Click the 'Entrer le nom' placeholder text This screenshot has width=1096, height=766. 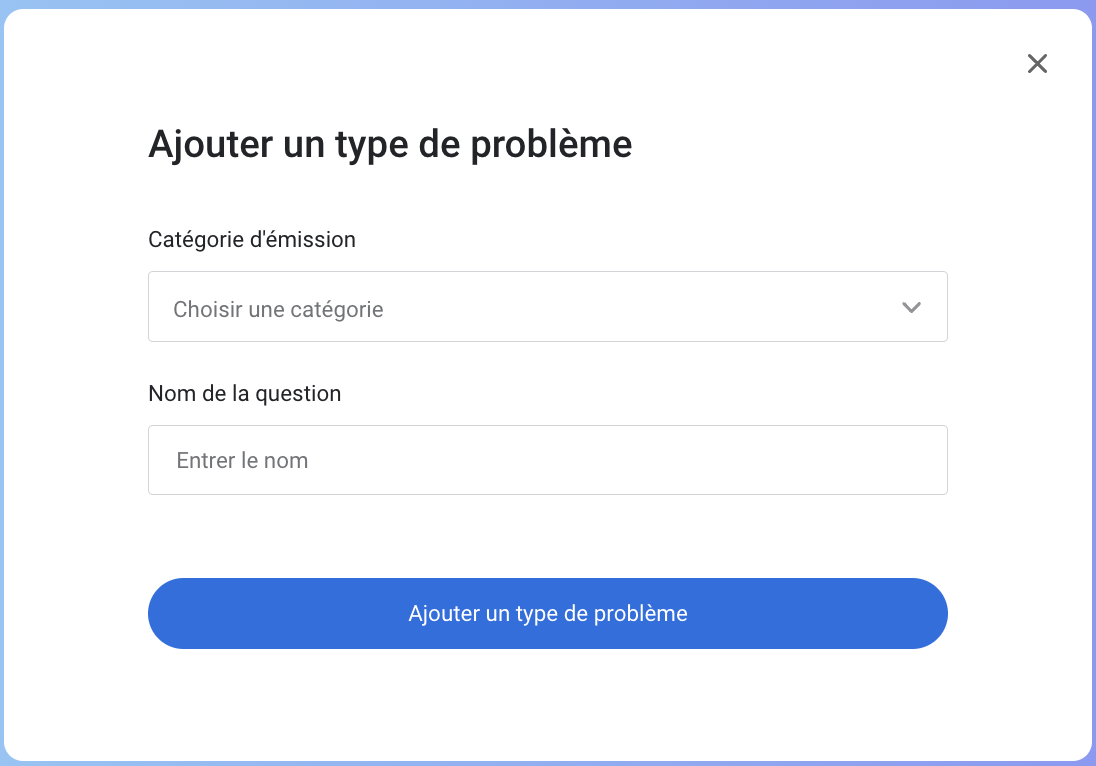coord(242,461)
